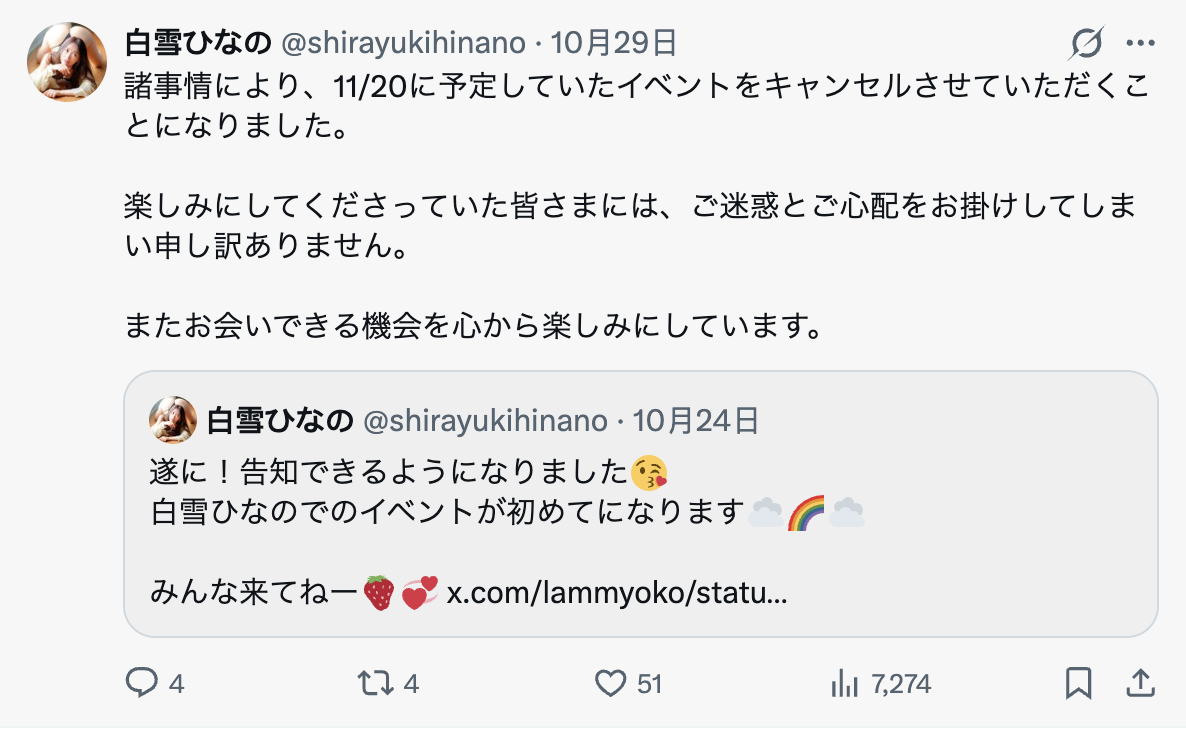
Task: Bookmark the post with the bookmark icon
Action: click(1079, 684)
